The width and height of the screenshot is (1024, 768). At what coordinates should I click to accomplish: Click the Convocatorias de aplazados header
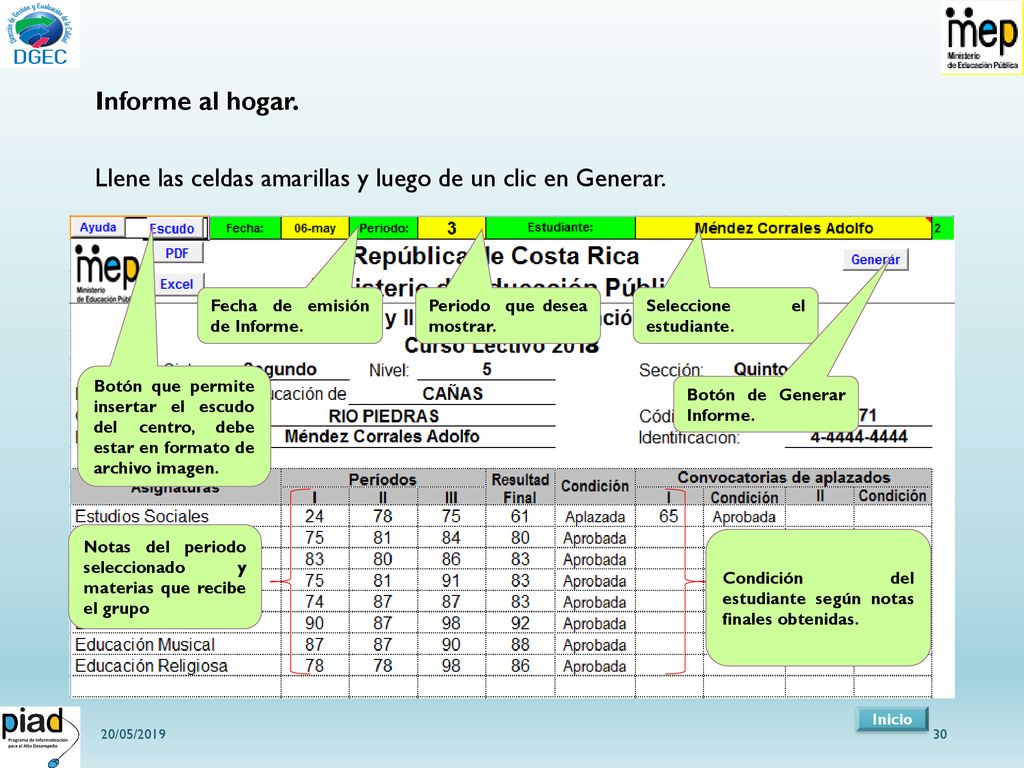point(784,477)
